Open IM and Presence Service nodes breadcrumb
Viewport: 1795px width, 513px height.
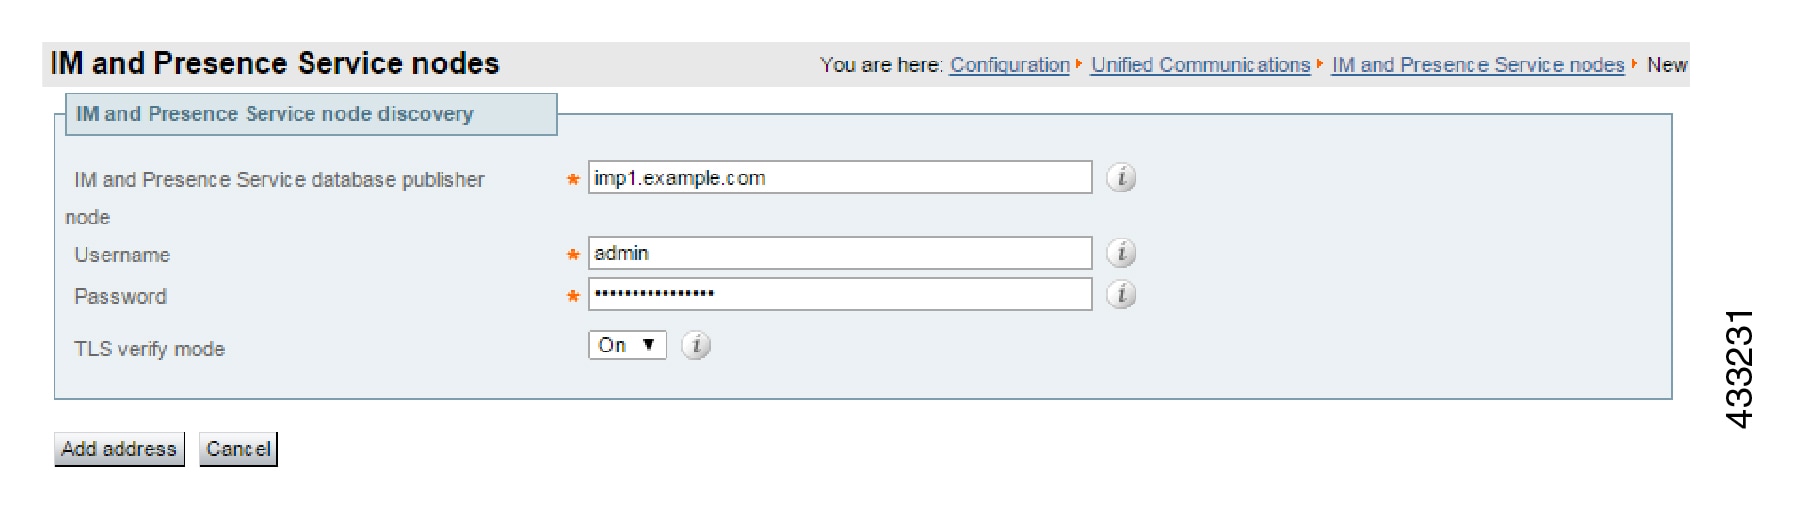(1477, 65)
